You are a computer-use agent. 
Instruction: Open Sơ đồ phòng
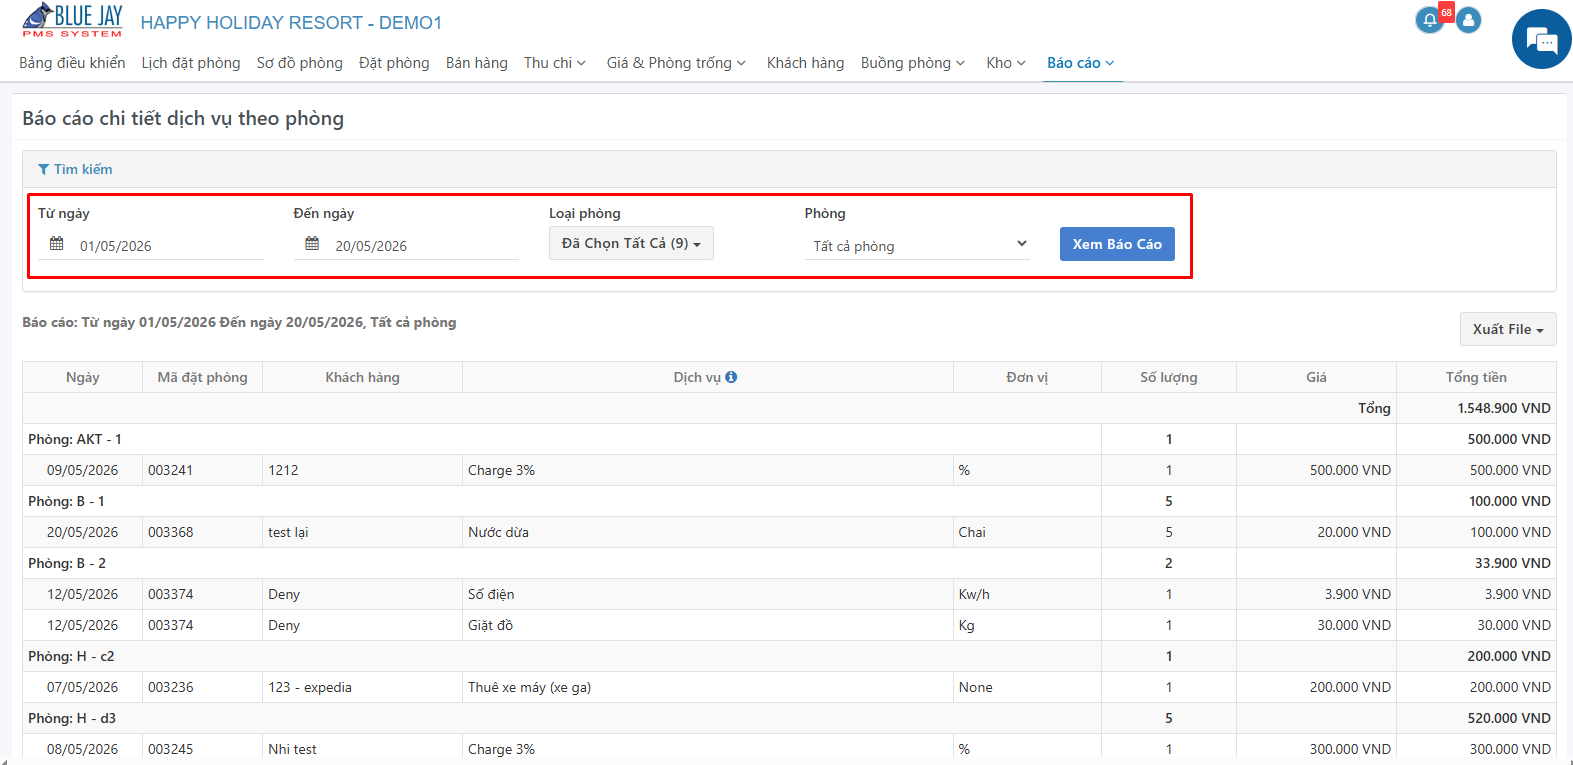click(300, 63)
